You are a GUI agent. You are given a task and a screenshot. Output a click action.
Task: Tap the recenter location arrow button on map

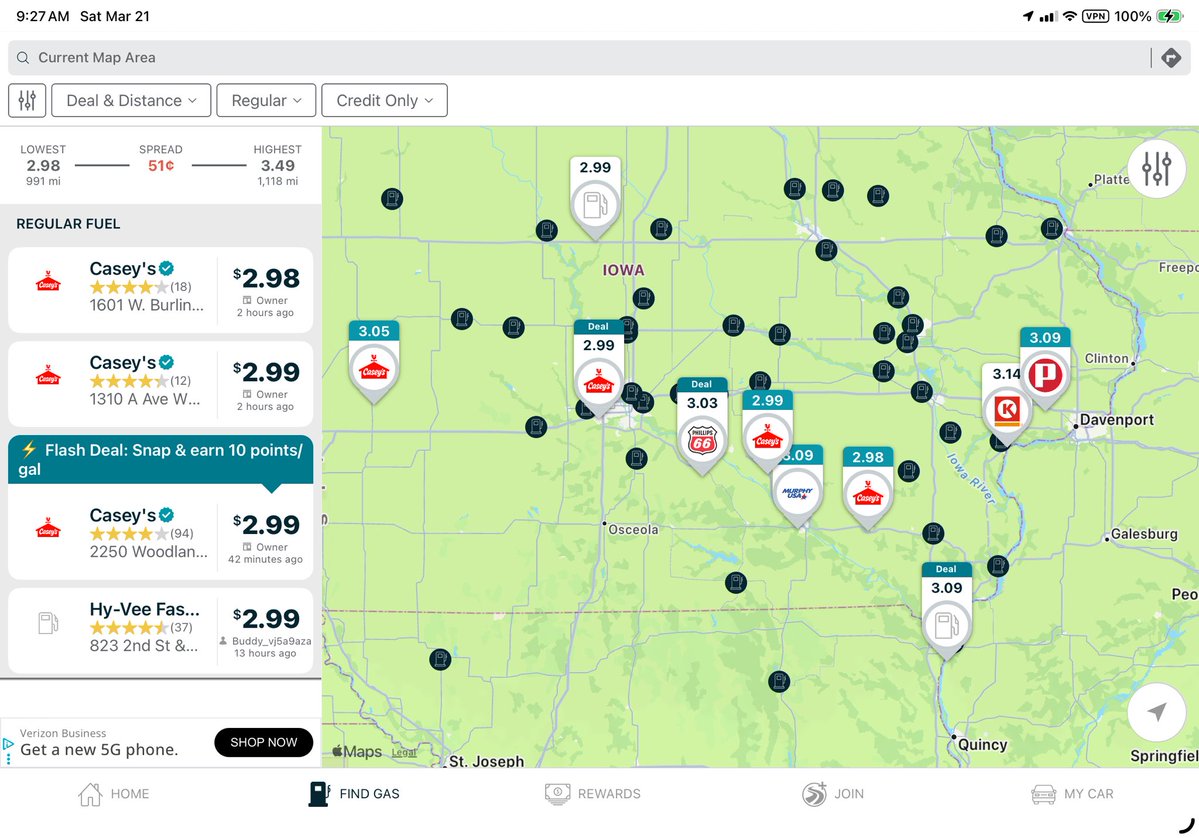click(x=1156, y=712)
